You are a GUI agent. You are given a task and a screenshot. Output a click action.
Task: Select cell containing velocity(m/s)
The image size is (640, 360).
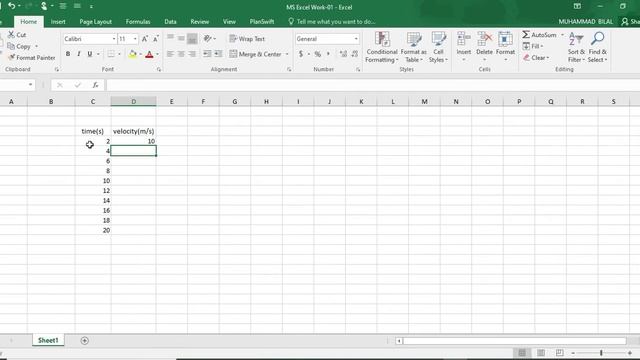133,131
